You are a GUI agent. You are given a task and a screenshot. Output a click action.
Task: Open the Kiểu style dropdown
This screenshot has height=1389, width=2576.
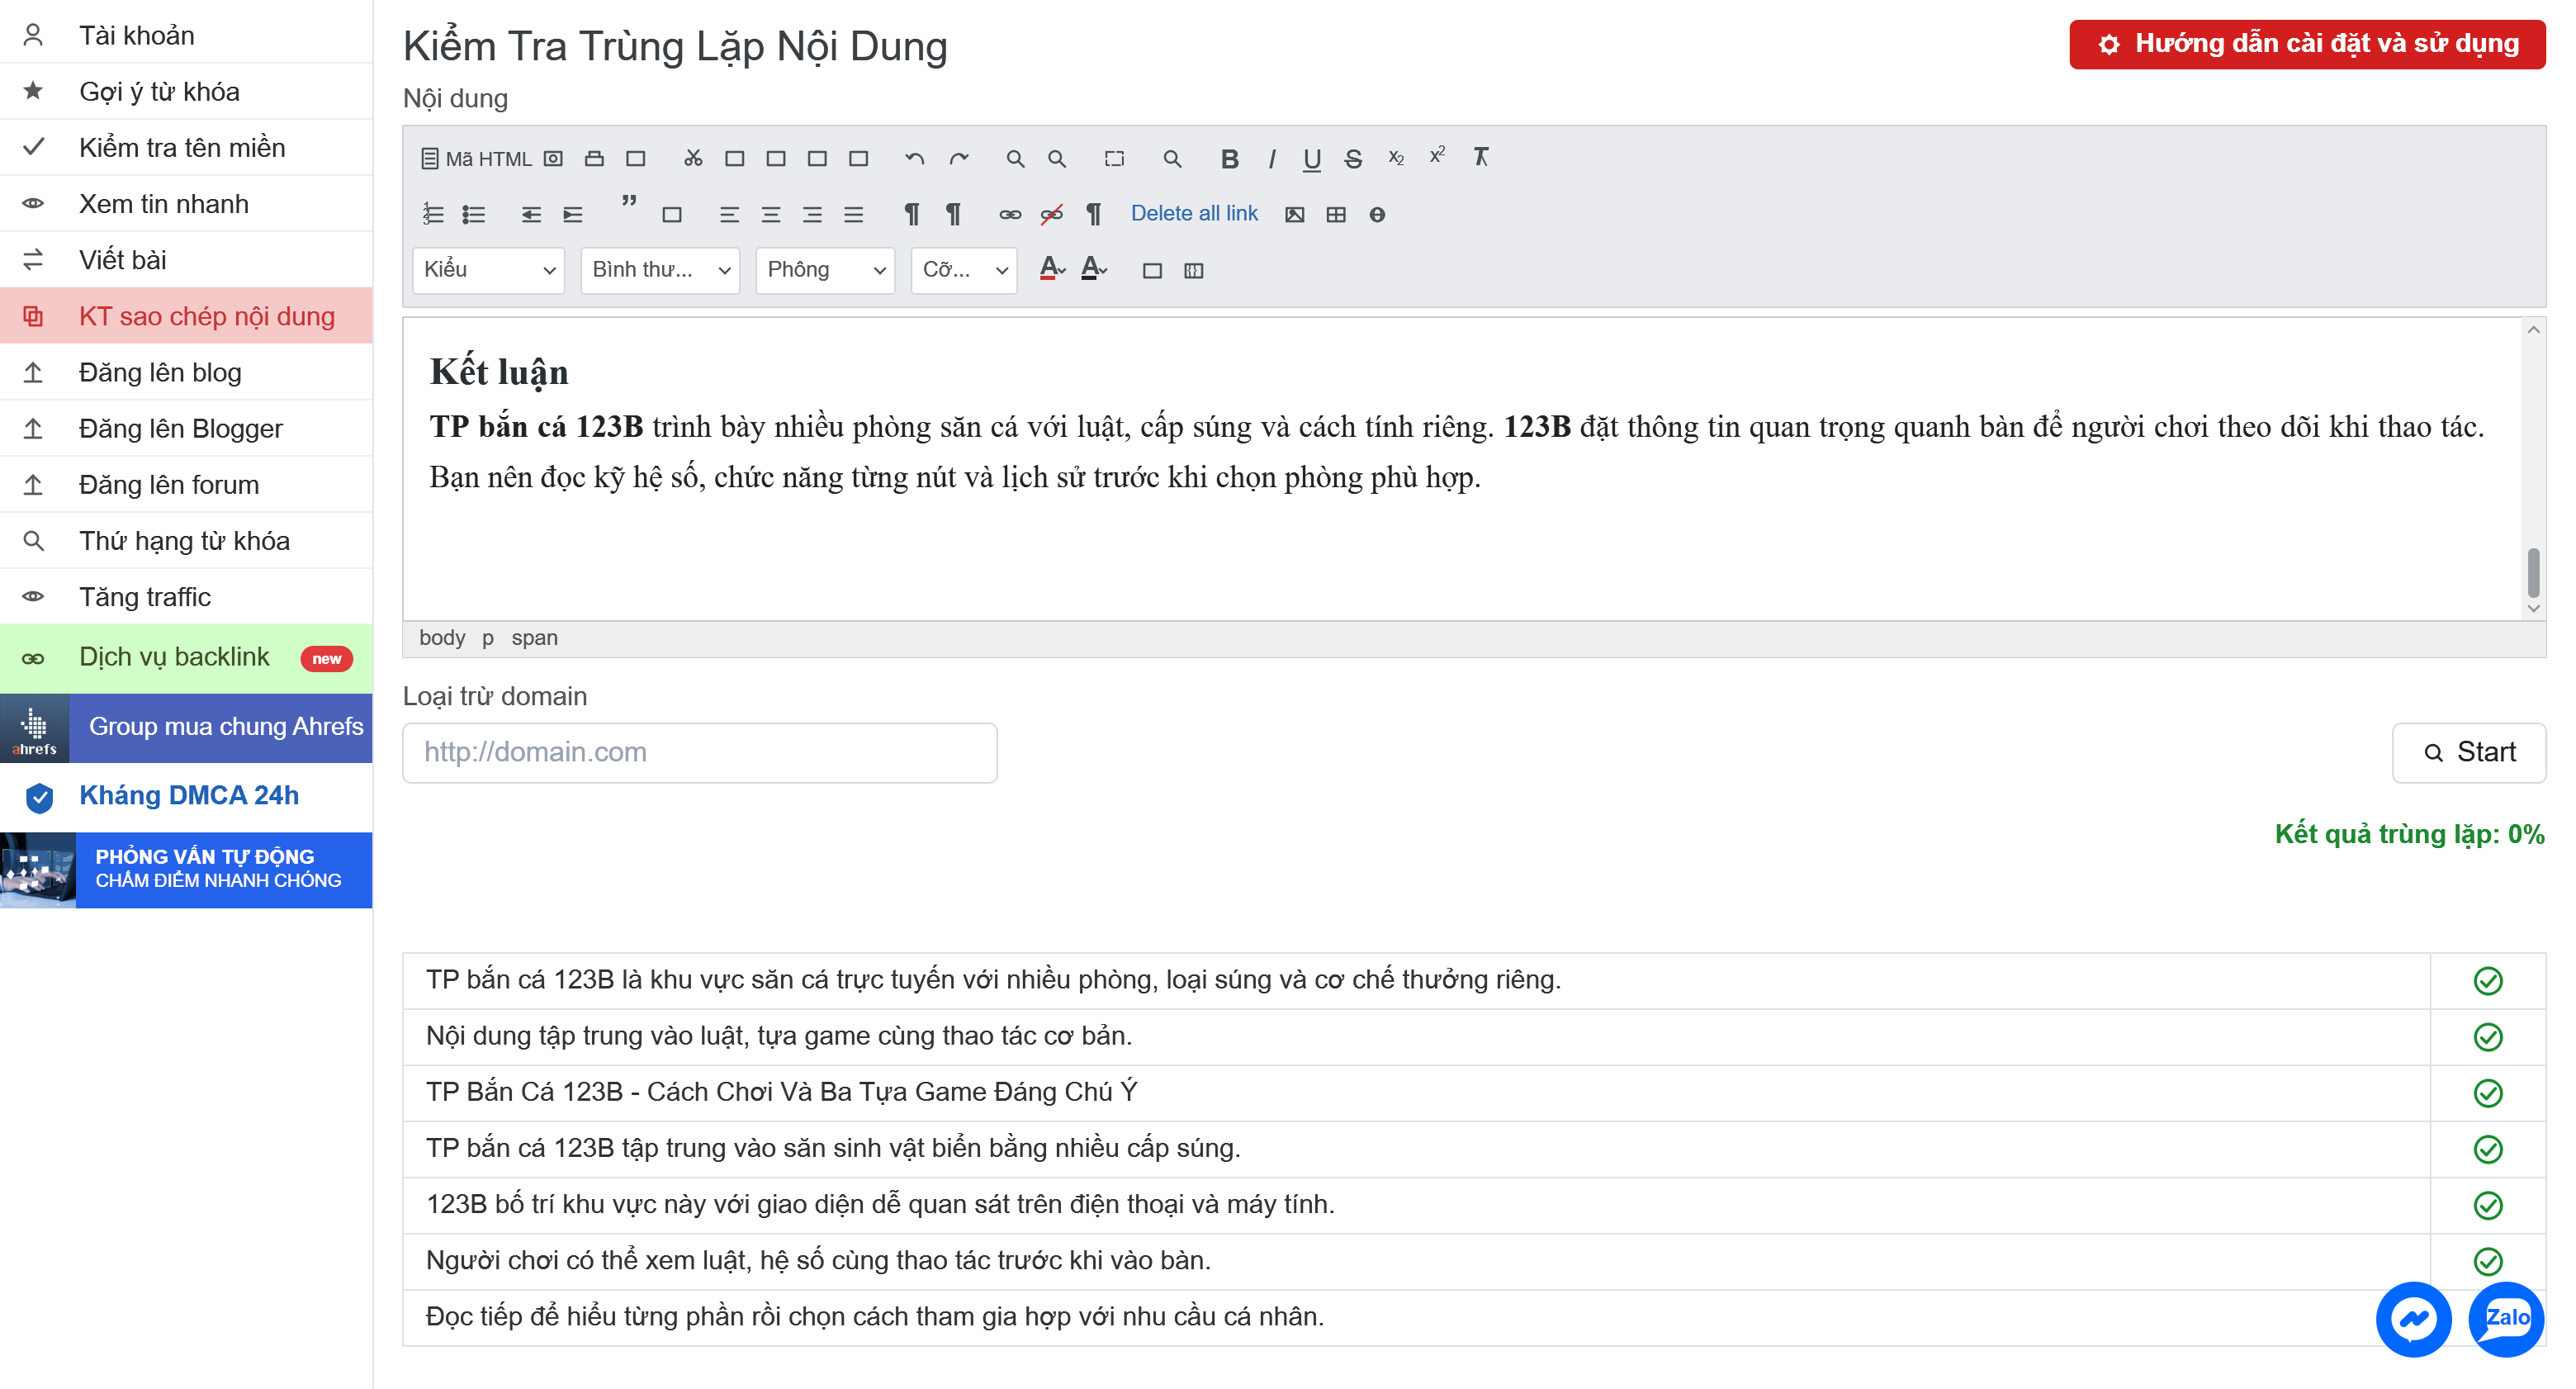coord(488,270)
